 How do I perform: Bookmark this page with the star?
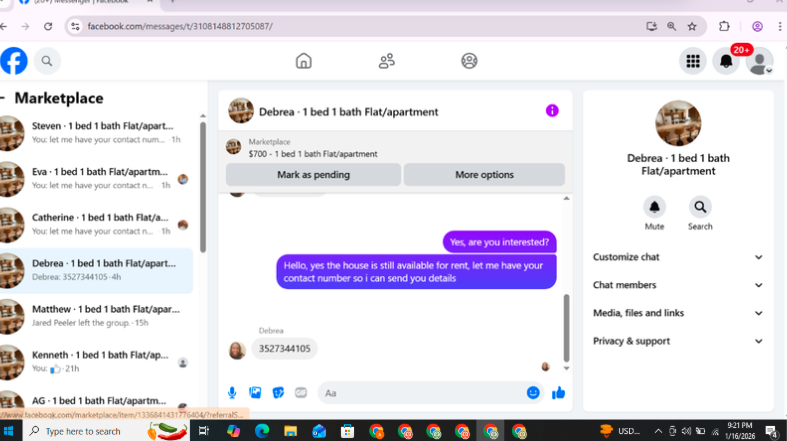click(x=692, y=26)
